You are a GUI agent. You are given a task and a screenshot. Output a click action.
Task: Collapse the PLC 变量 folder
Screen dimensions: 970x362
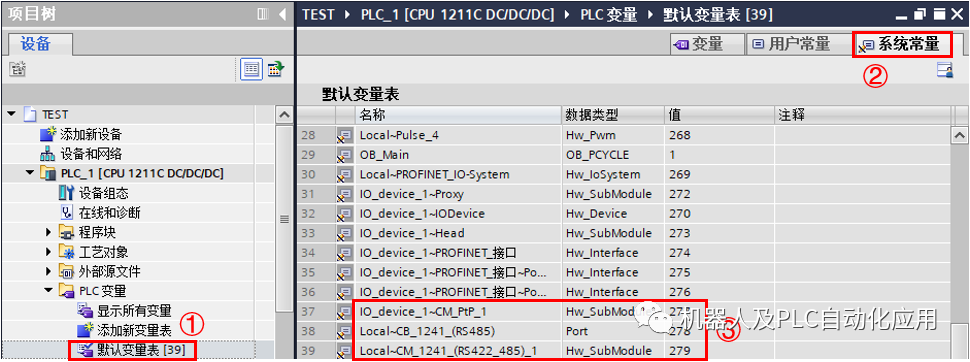48,290
